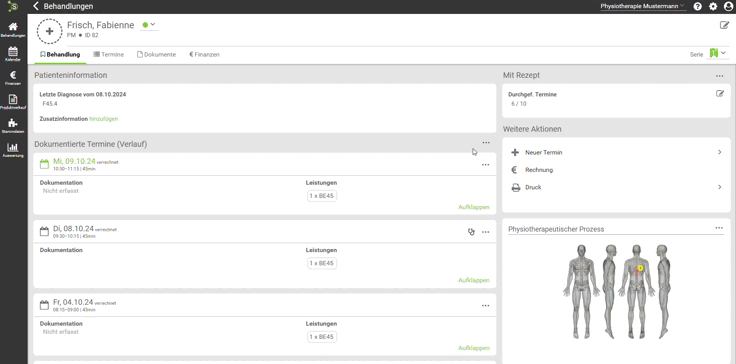Viewport: 736px width, 364px height.
Task: Click the marked spot on the body chart
Action: 640,268
